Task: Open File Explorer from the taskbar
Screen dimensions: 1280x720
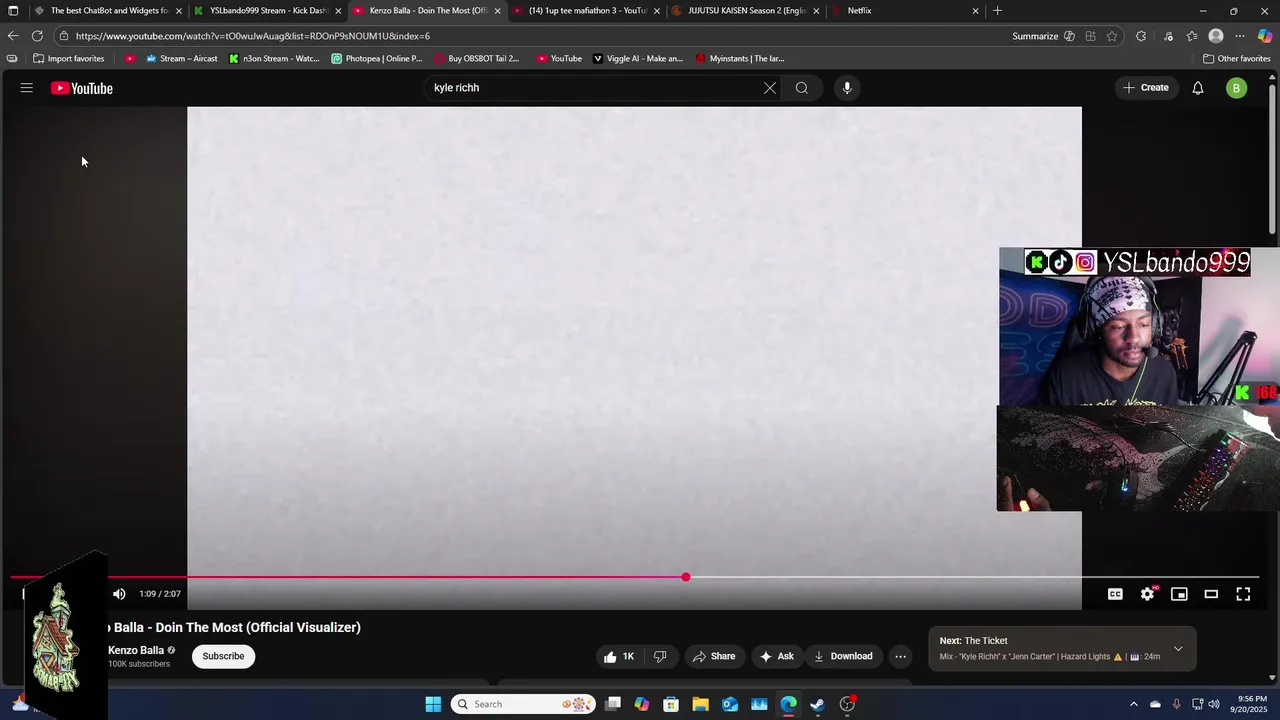Action: (700, 704)
